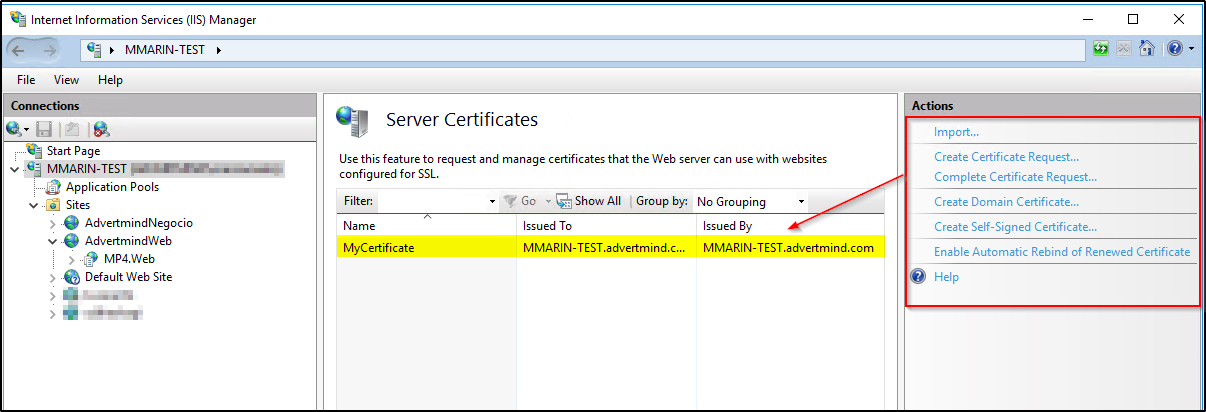Sort by the Issued By column header
The image size is (1206, 412).
tap(790, 226)
